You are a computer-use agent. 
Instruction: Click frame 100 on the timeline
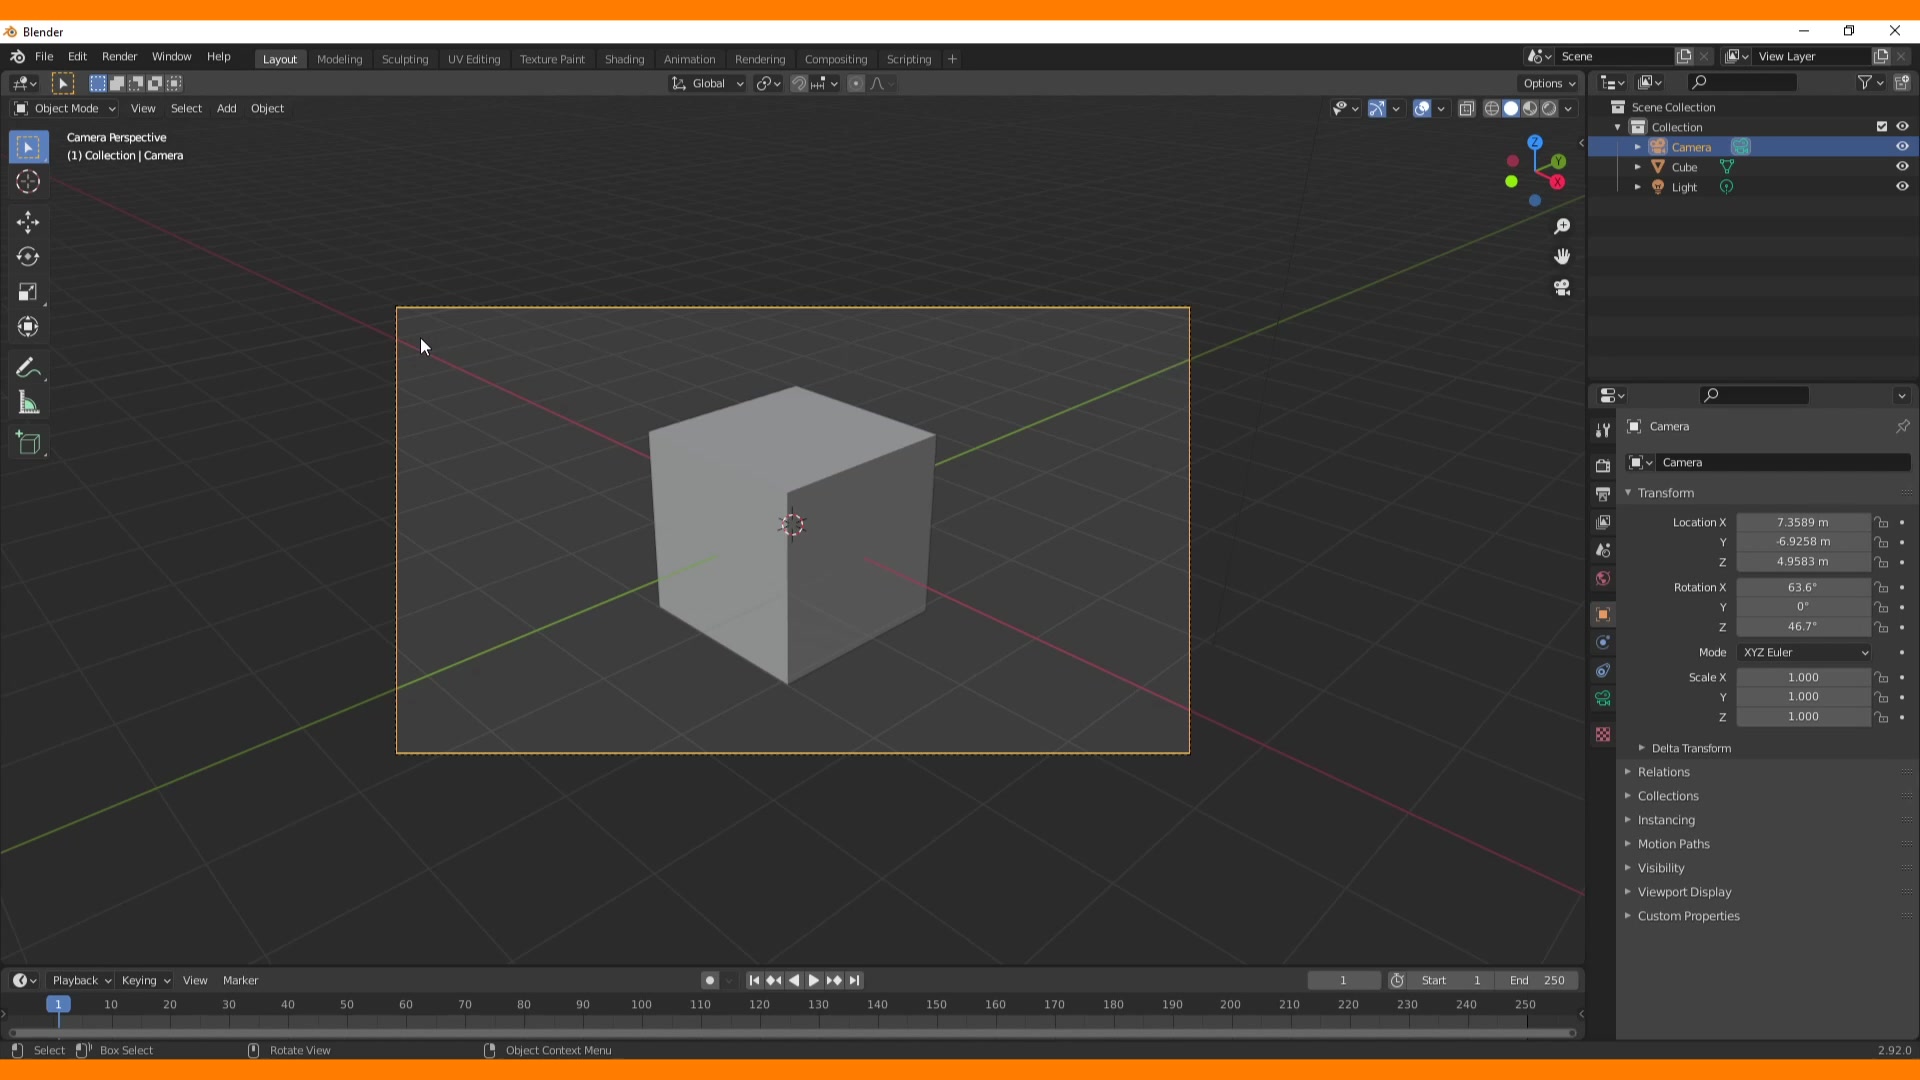[x=641, y=1005]
